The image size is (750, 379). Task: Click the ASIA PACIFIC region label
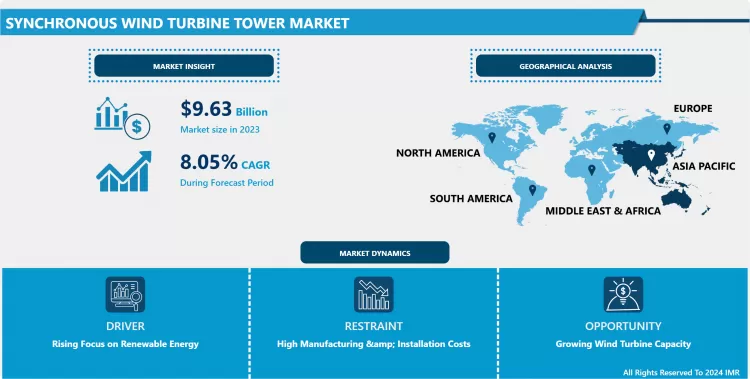pyautogui.click(x=704, y=167)
